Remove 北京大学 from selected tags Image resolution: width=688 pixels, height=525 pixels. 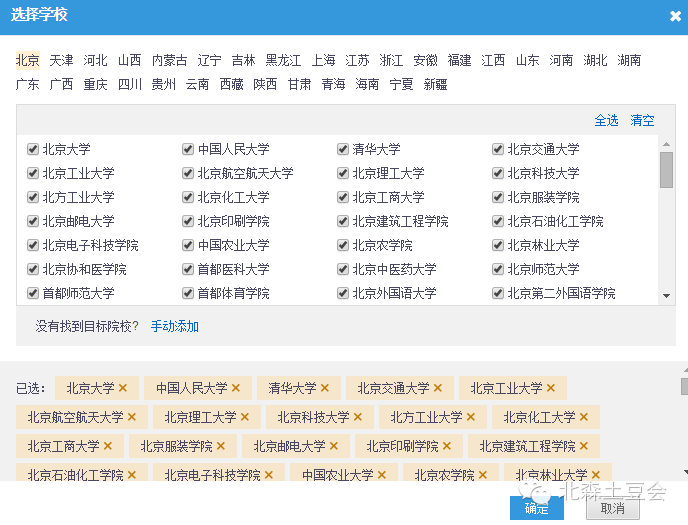pos(122,388)
